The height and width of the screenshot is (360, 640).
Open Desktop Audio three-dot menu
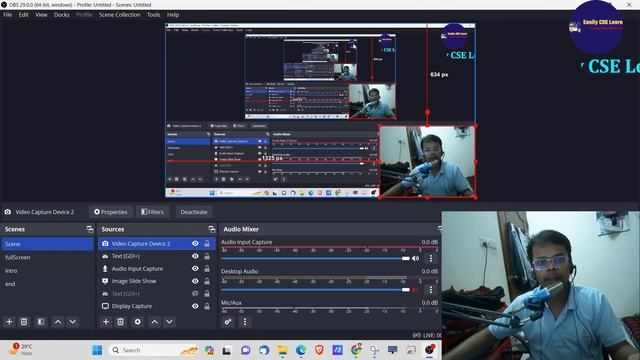[431, 290]
